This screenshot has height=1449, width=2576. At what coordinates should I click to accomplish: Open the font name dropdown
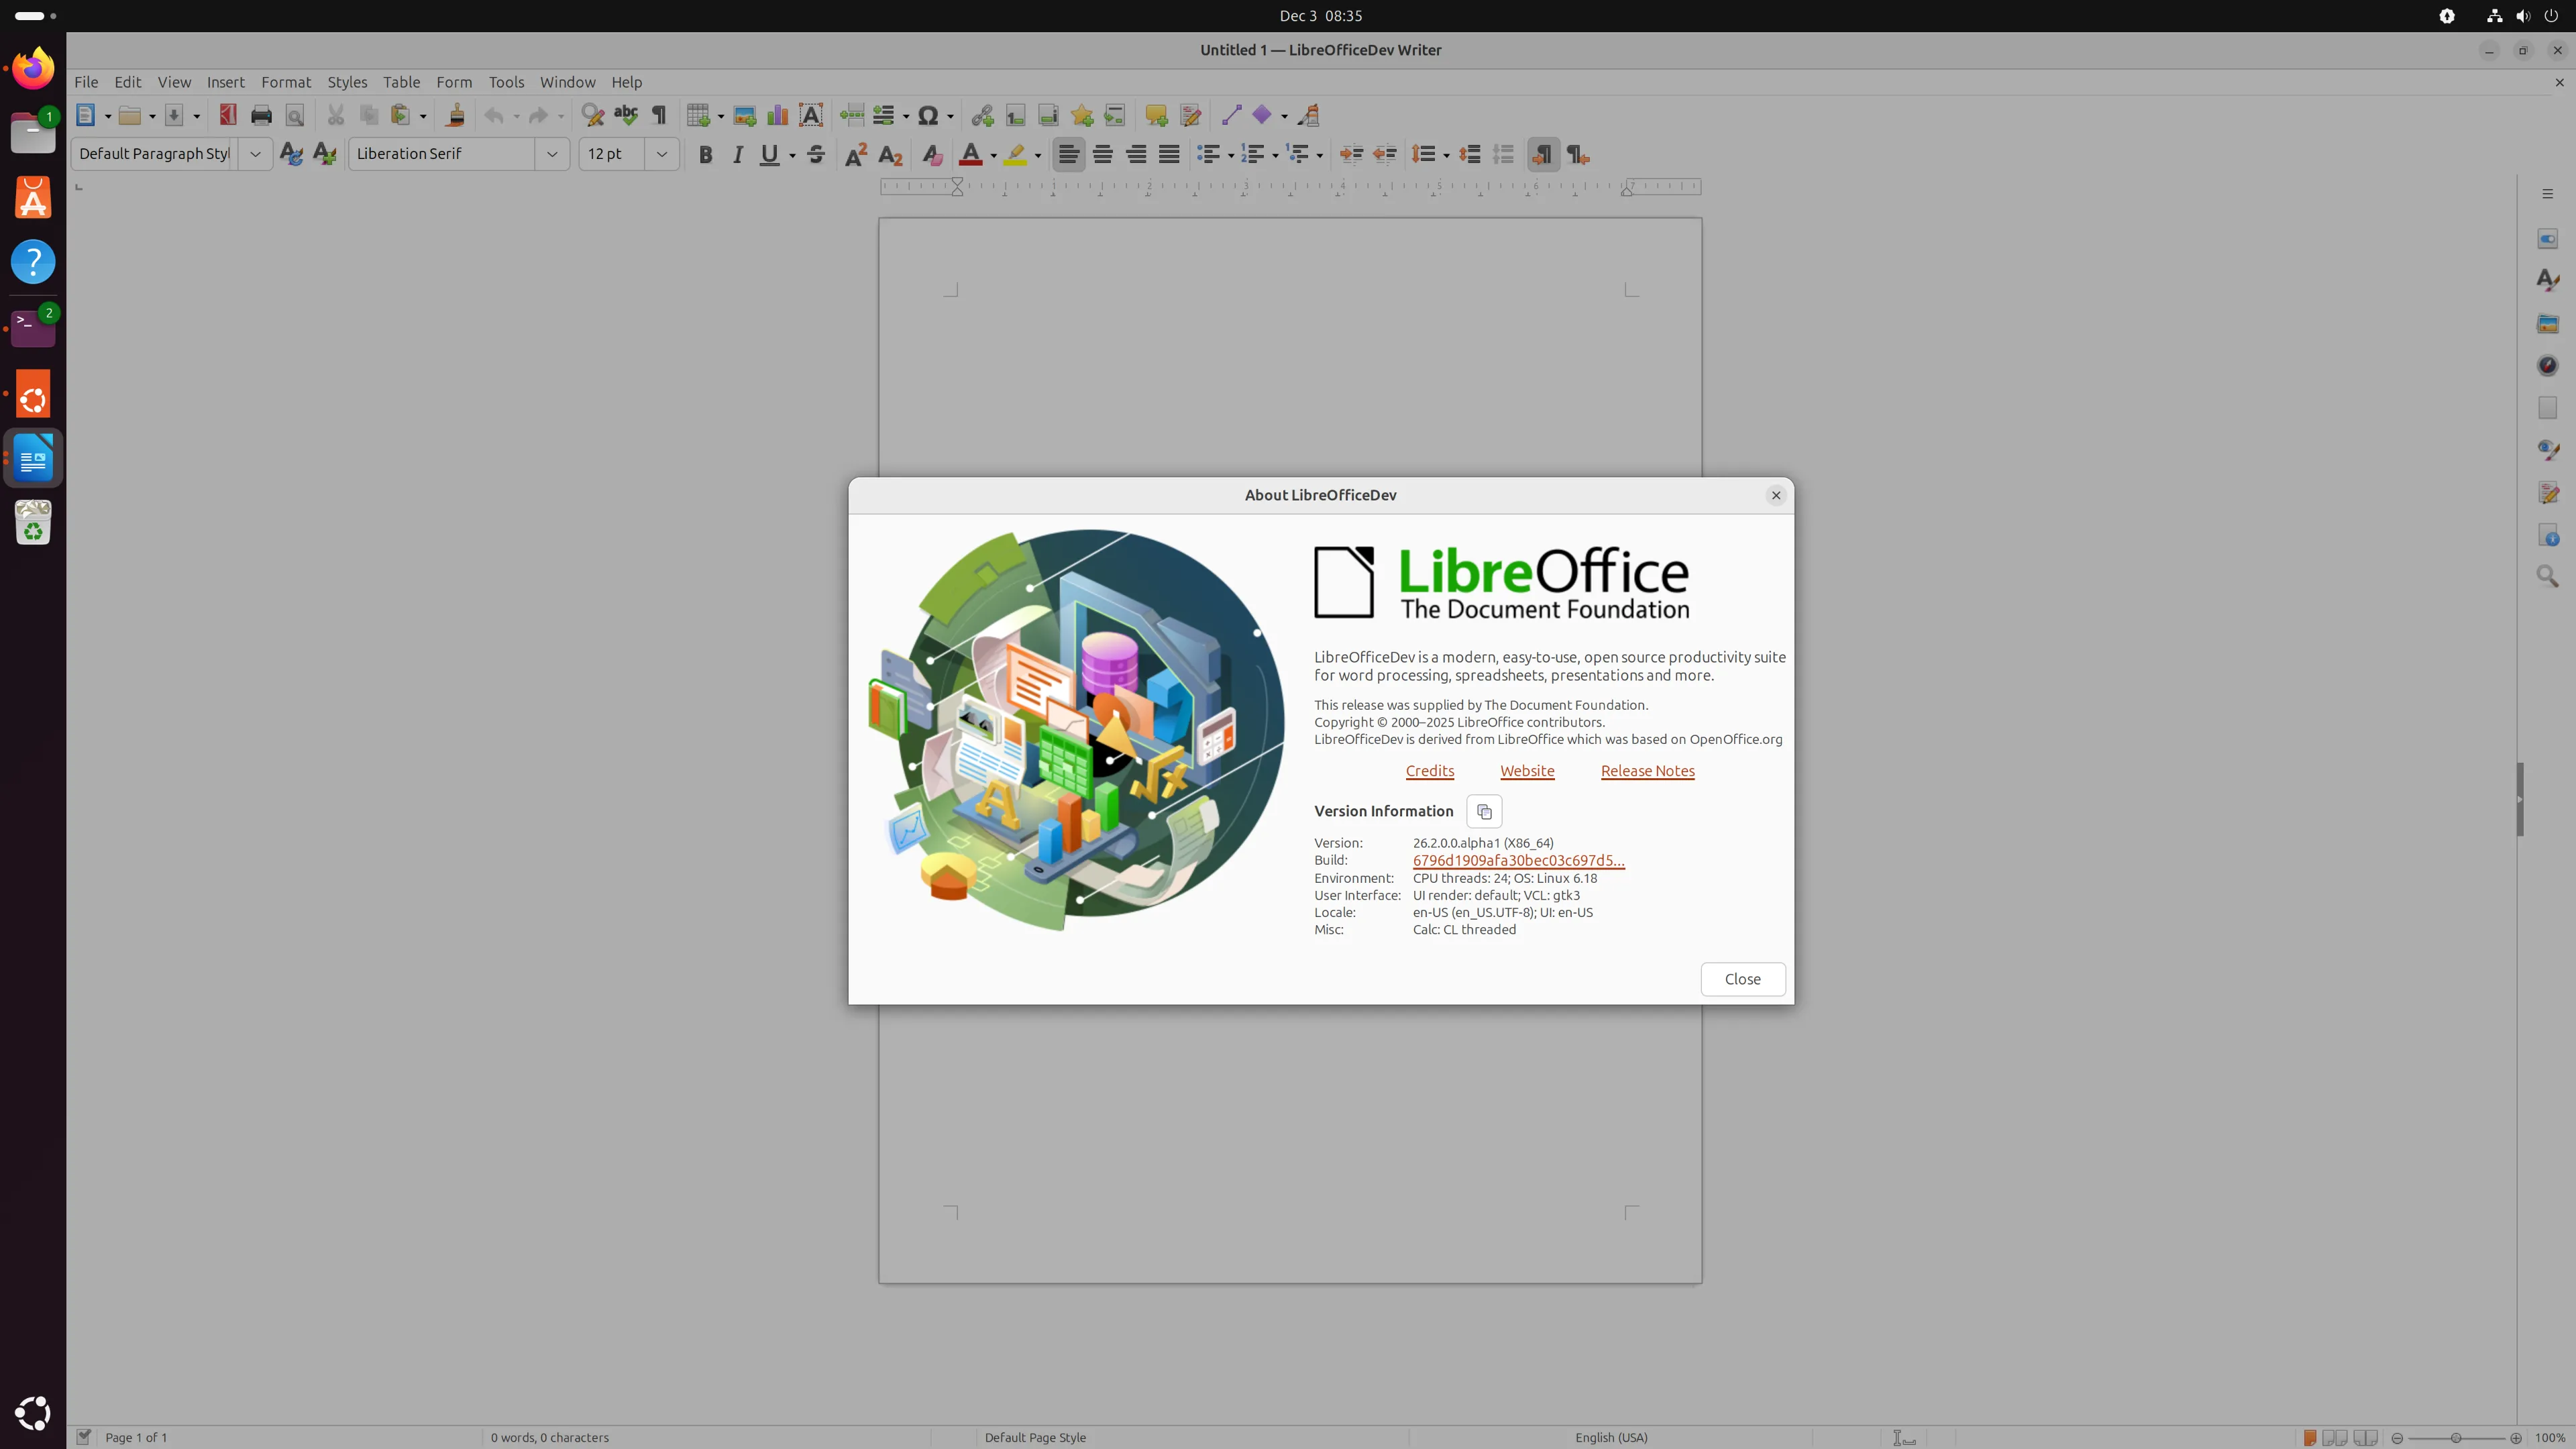(x=551, y=154)
